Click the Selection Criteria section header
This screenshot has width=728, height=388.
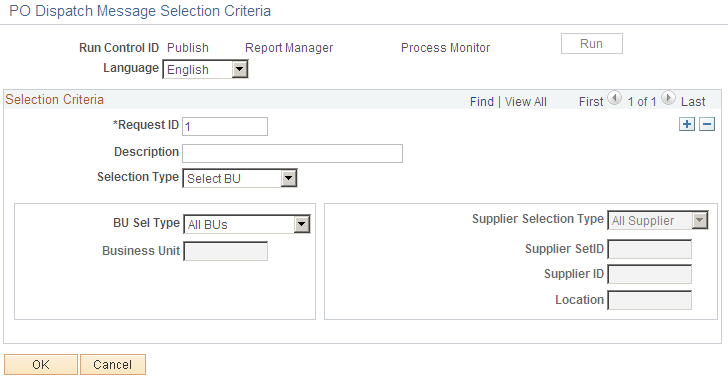[54, 99]
